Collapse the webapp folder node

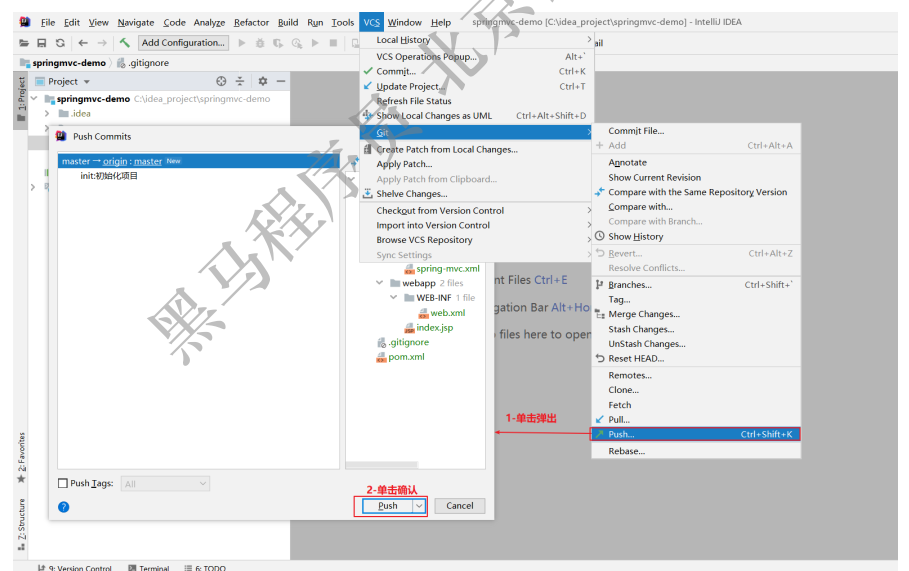(380, 283)
